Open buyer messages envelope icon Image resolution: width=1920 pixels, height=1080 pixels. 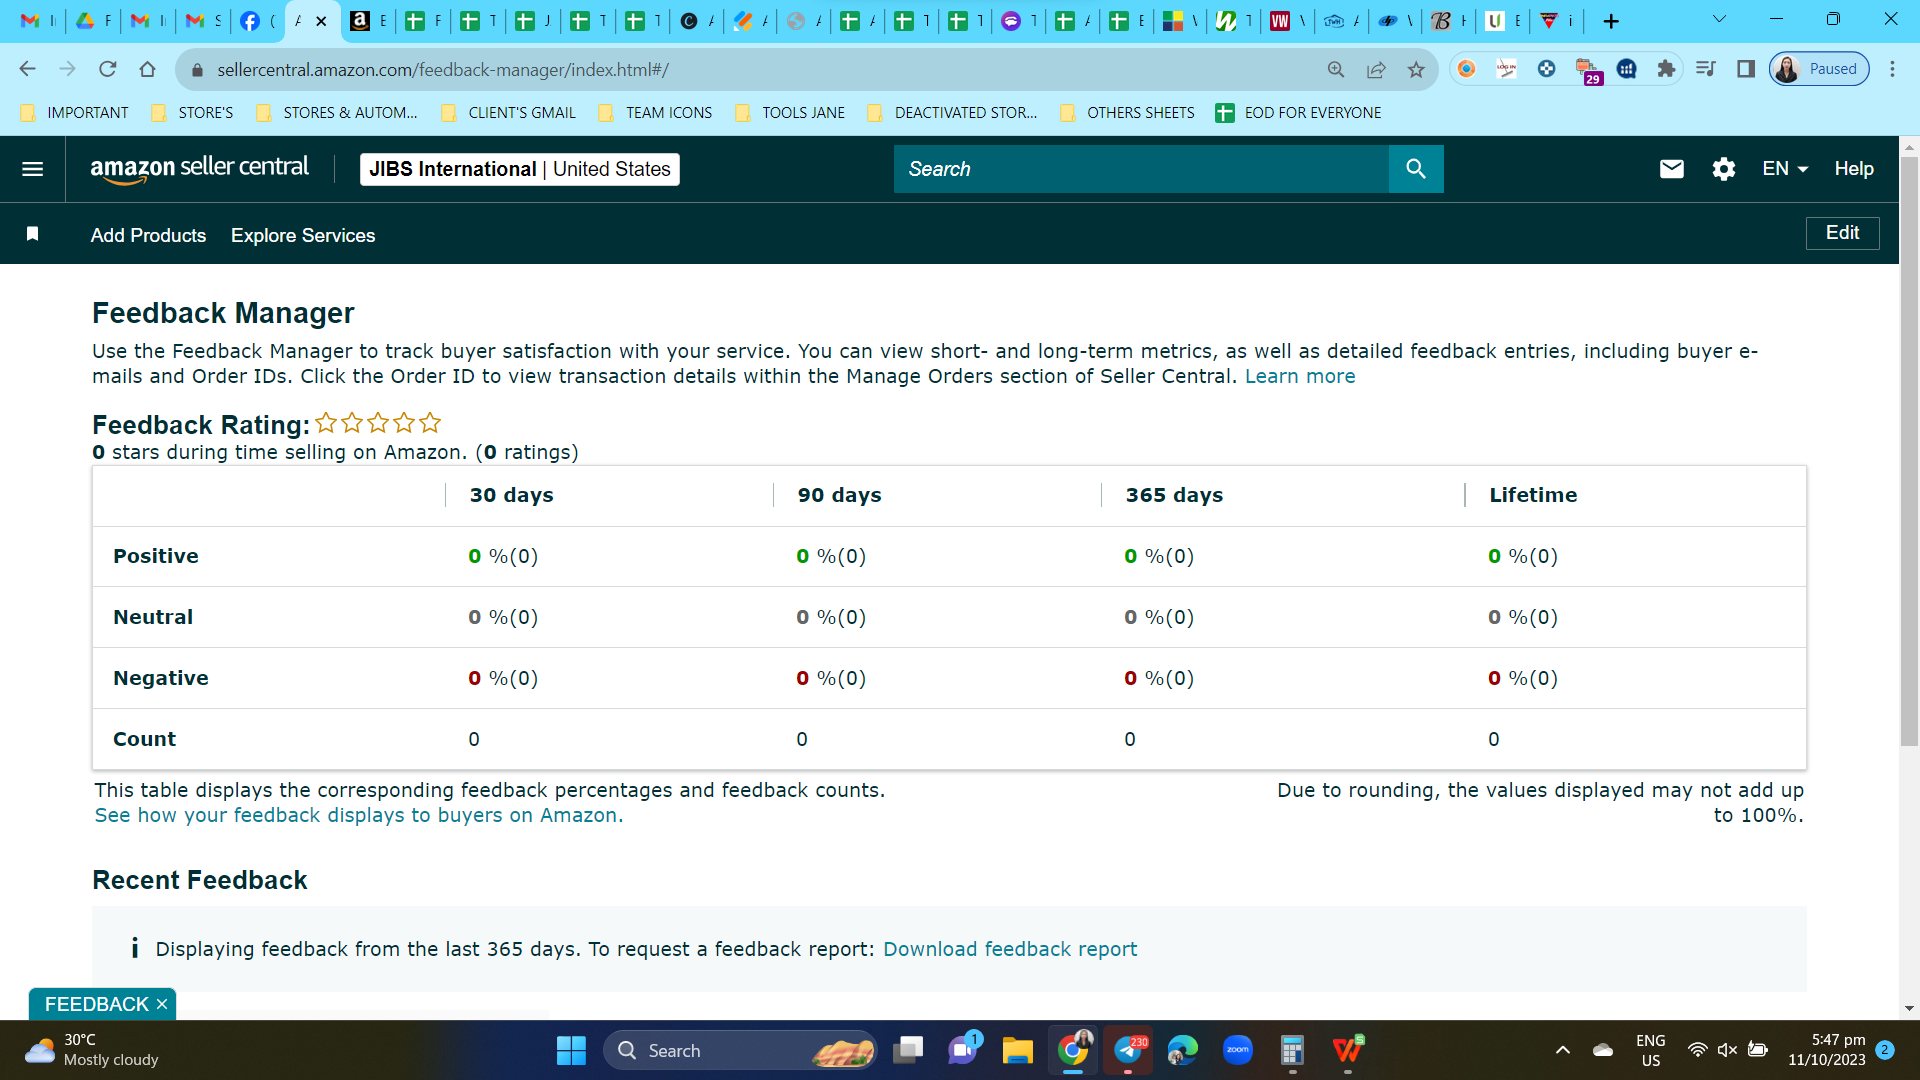[1671, 169]
